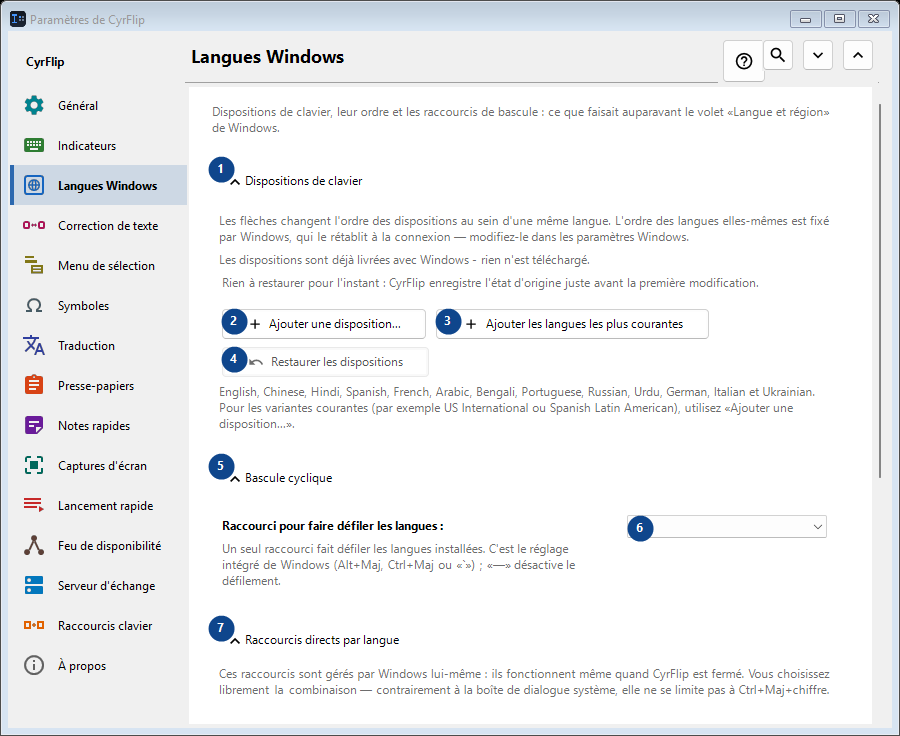This screenshot has width=900, height=736.
Task: Click the Langues Windows page heading
Action: click(x=267, y=57)
